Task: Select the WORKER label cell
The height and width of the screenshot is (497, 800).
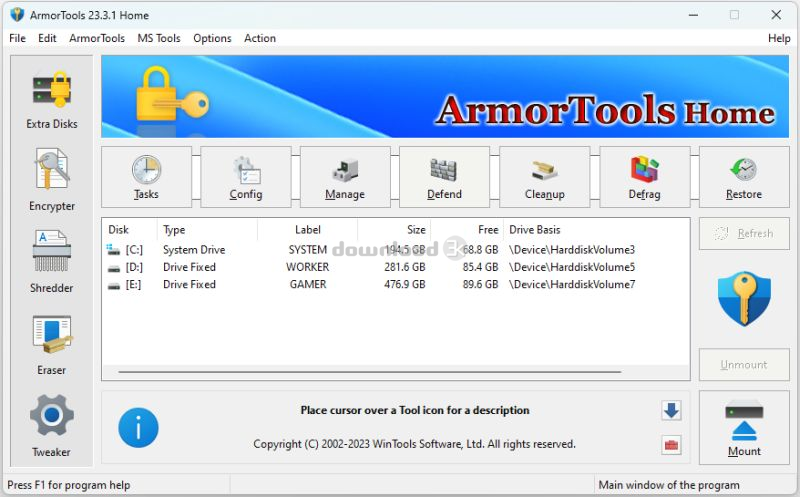Action: [x=308, y=267]
